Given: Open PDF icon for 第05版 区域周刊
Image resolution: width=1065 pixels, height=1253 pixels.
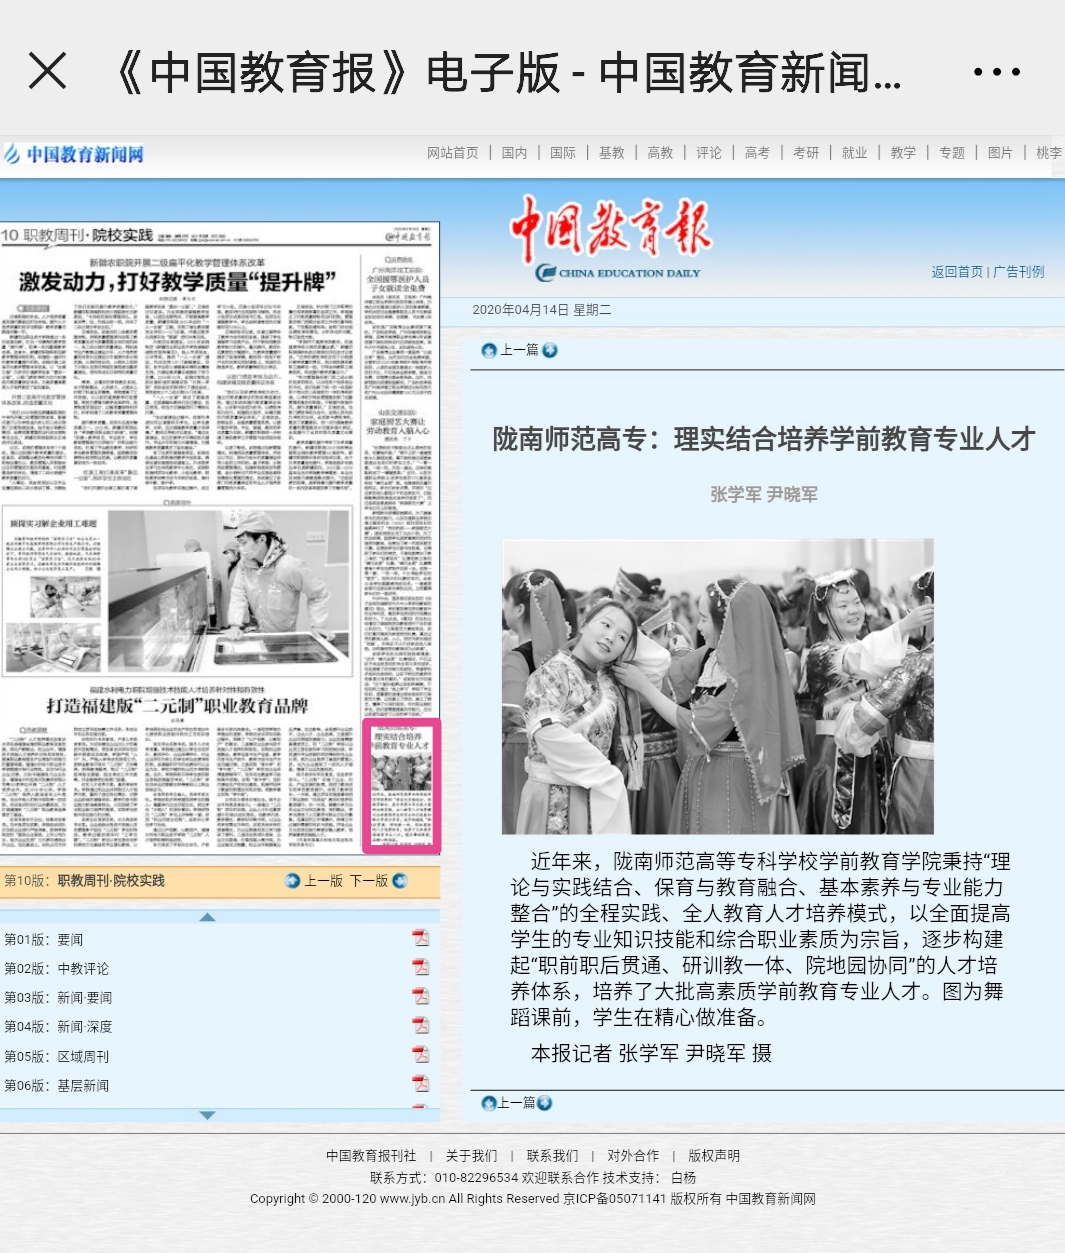Looking at the screenshot, I should pos(421,1055).
